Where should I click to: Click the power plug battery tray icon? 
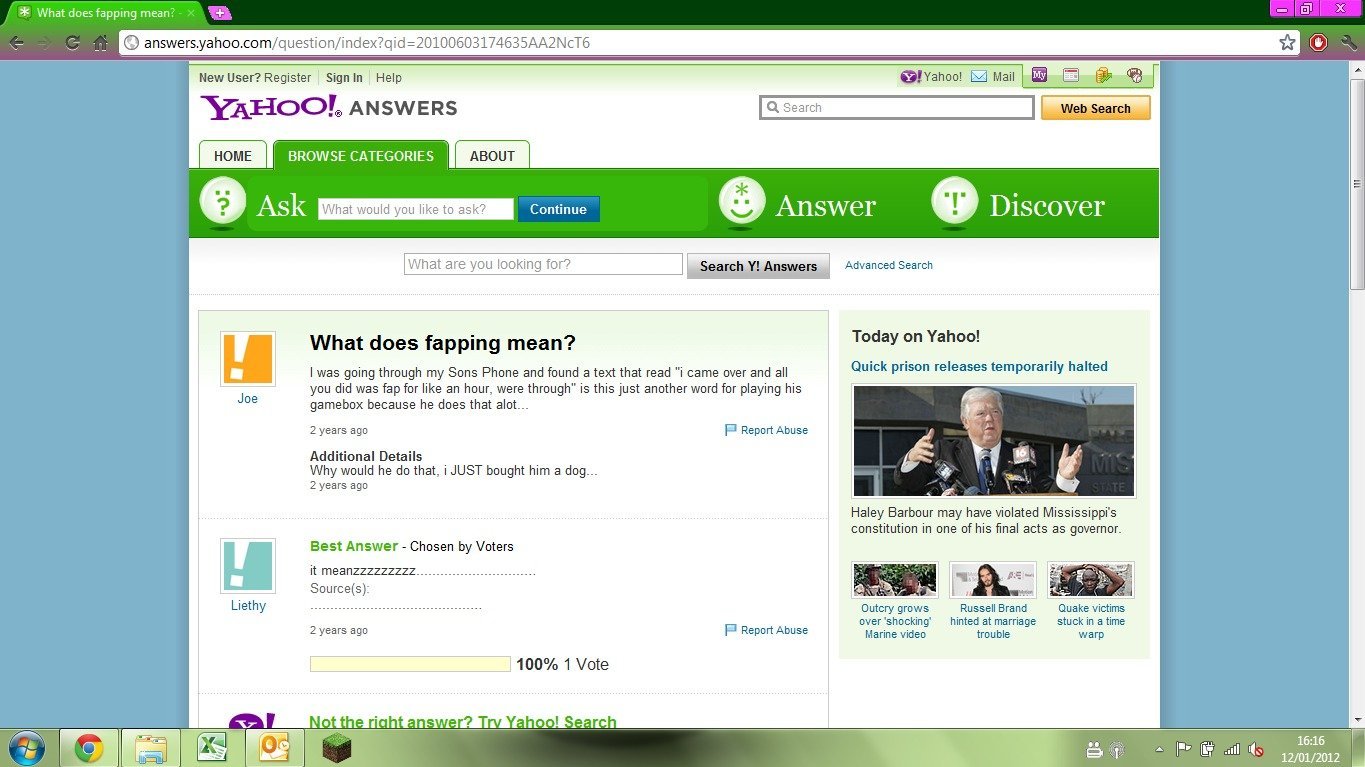[1208, 749]
